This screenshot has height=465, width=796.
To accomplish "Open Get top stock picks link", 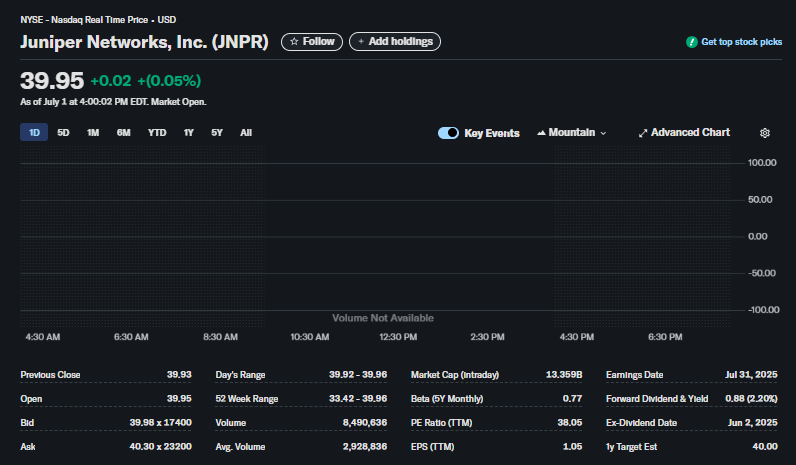I will [741, 42].
